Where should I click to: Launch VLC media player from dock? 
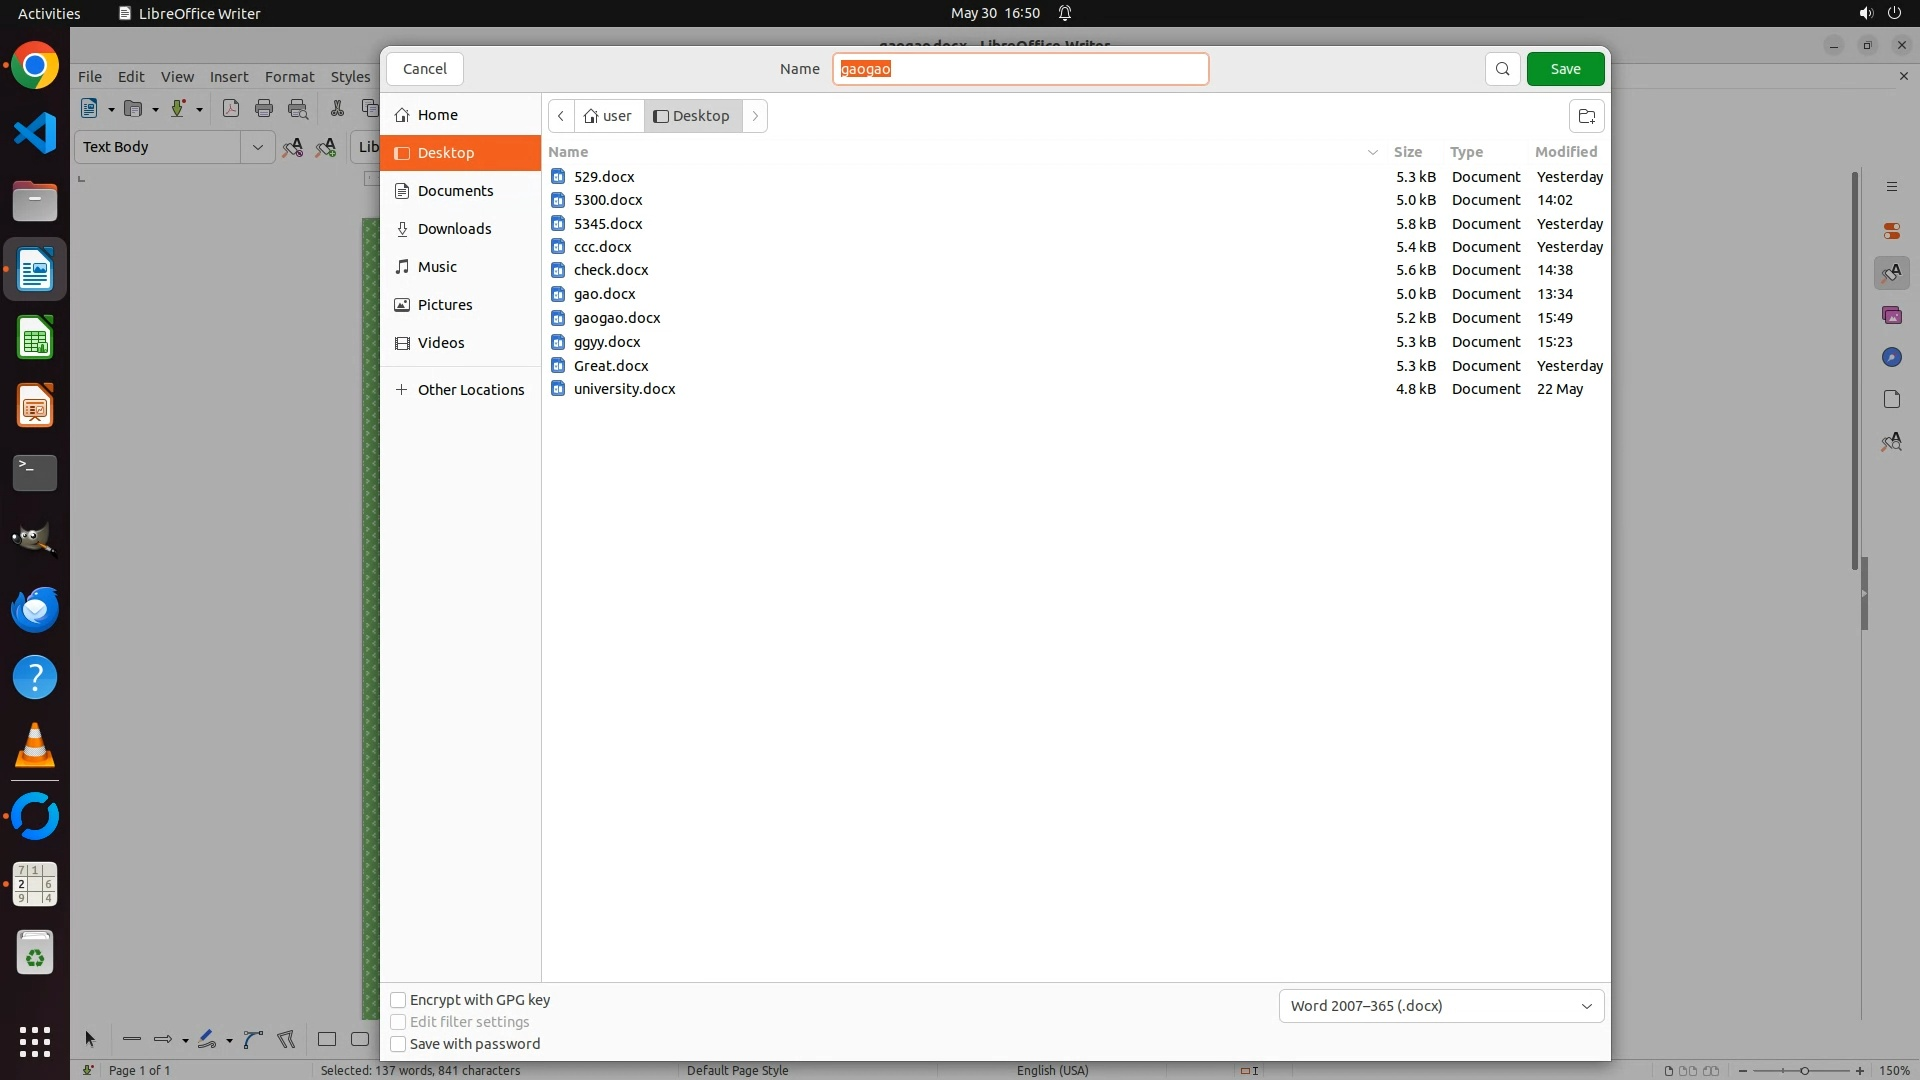(x=35, y=746)
